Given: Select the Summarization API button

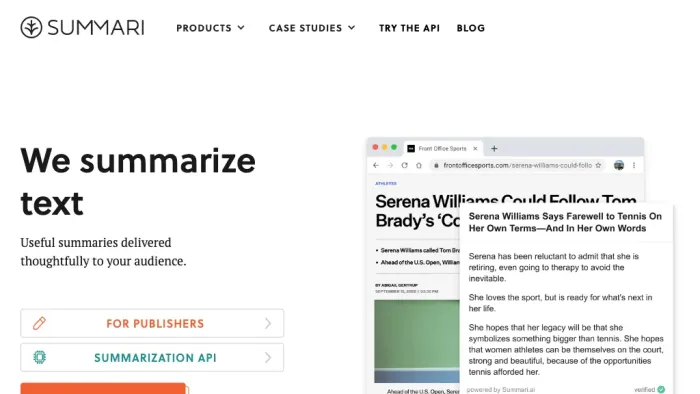Looking at the screenshot, I should pos(152,357).
